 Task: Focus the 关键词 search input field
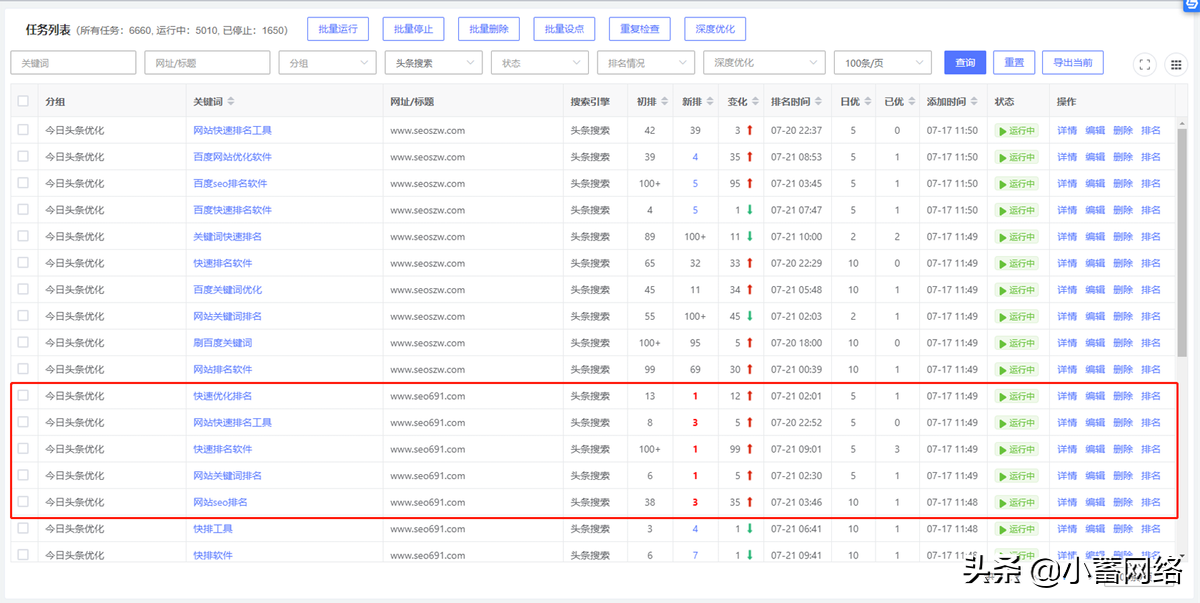73,63
